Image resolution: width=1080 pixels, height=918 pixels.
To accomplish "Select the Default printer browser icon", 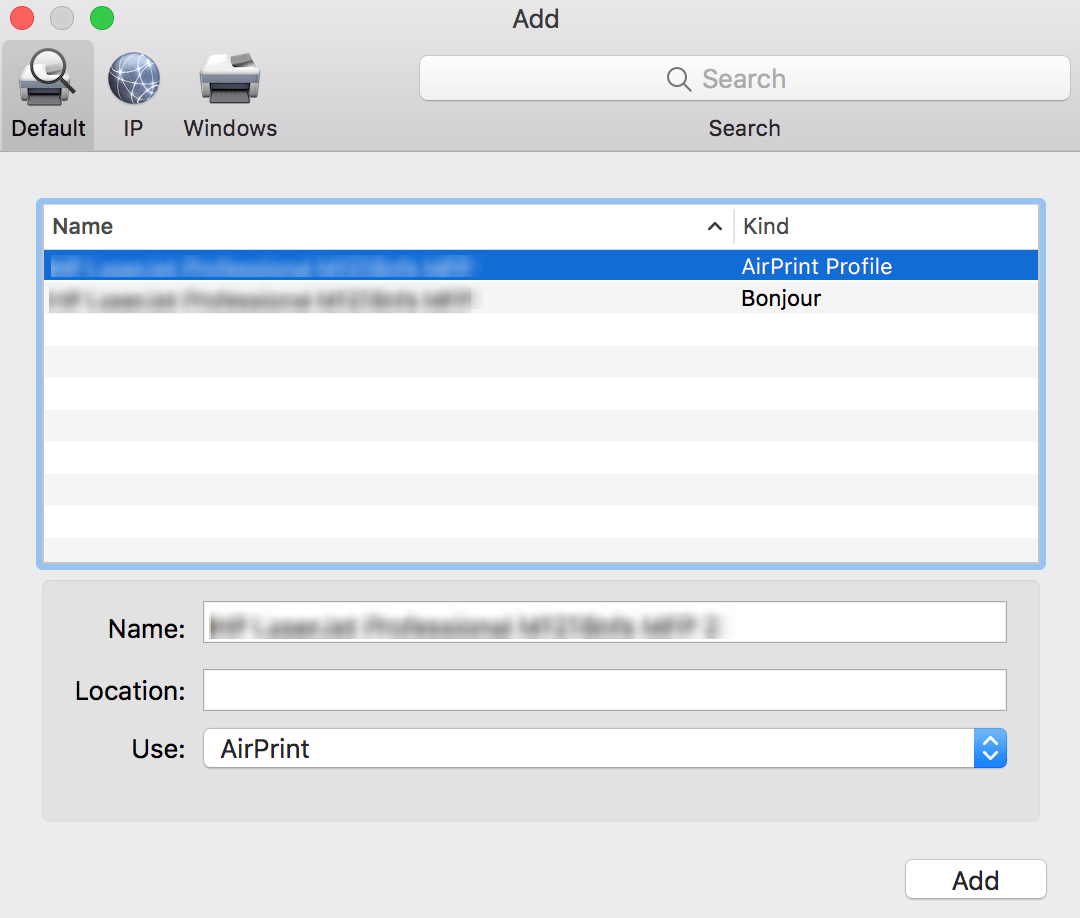I will click(x=47, y=93).
